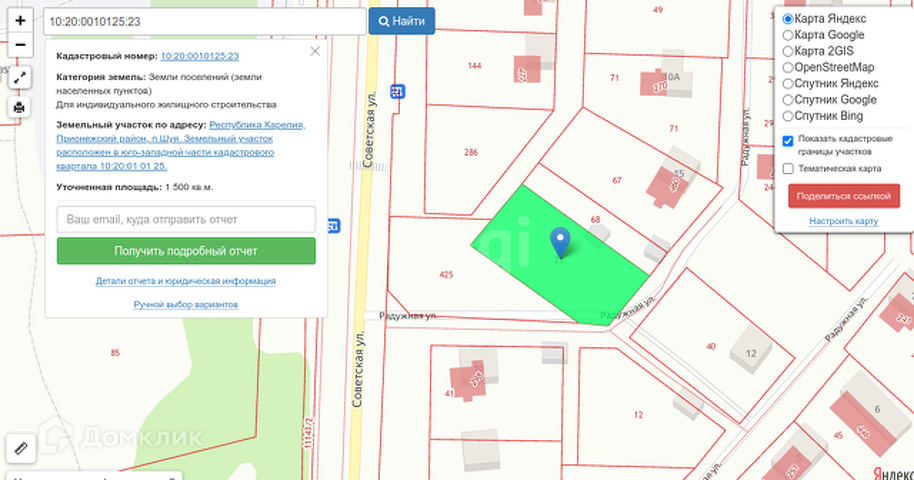Click Получить подробный отчет green button
This screenshot has height=480, width=914.
coord(187,251)
